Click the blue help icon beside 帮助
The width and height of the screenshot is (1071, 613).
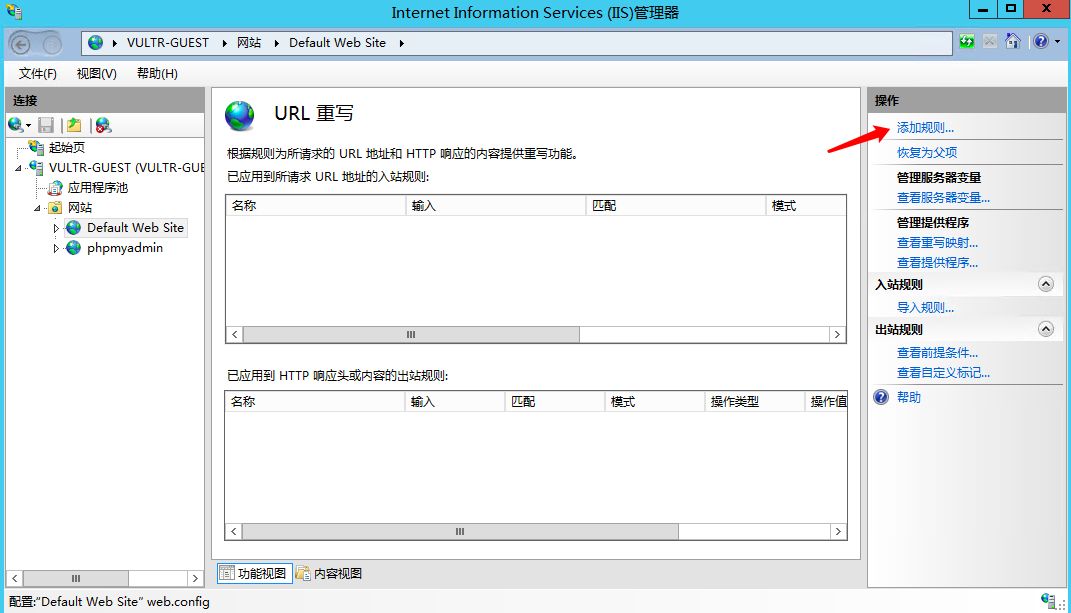tap(881, 397)
